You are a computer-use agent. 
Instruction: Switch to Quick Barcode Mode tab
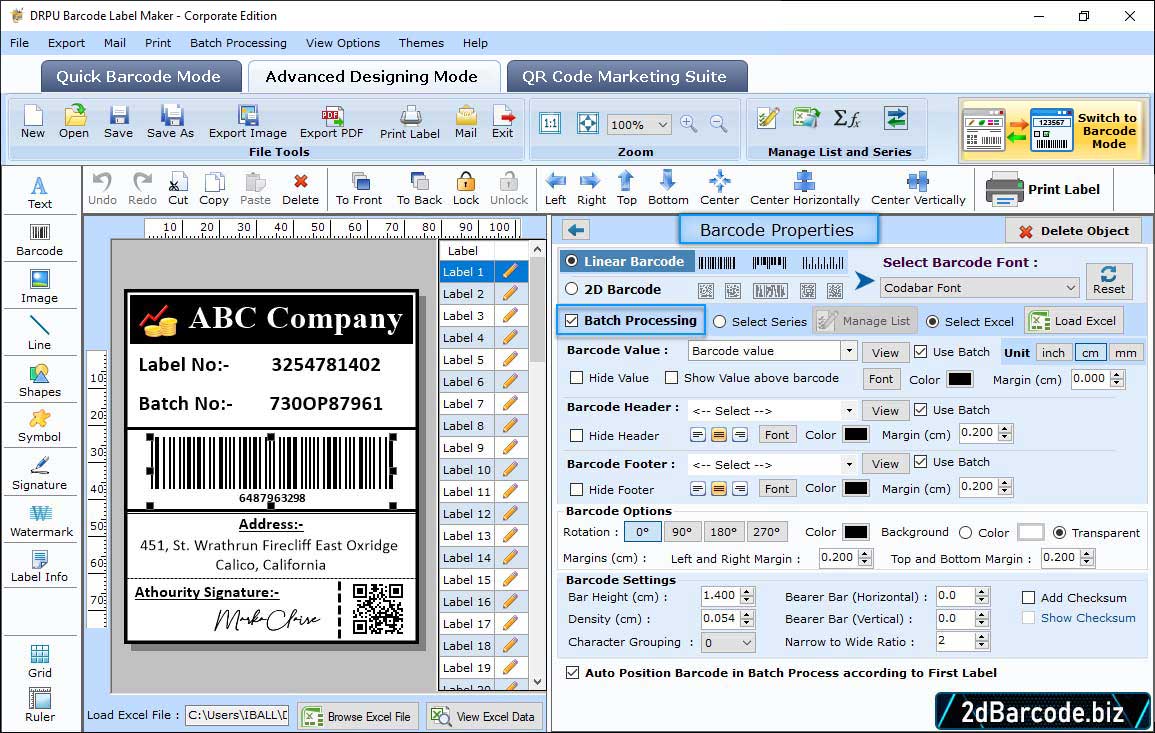[141, 77]
